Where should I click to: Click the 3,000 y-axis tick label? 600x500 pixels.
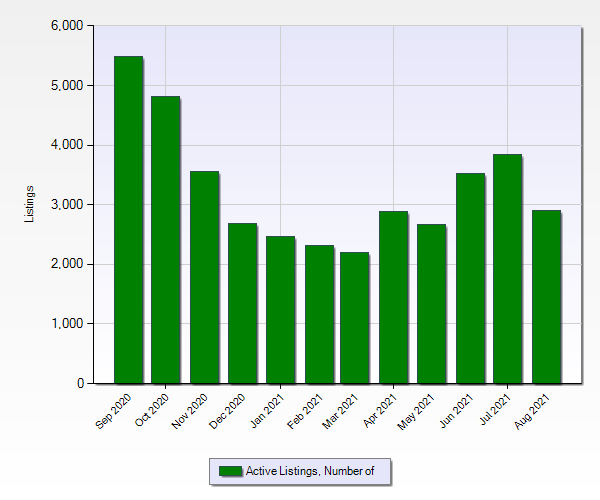coord(67,205)
